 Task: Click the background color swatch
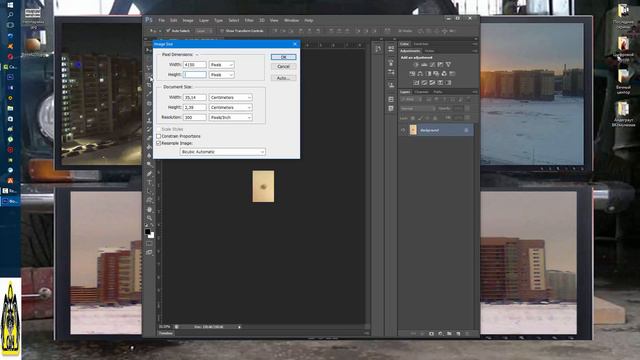152,236
